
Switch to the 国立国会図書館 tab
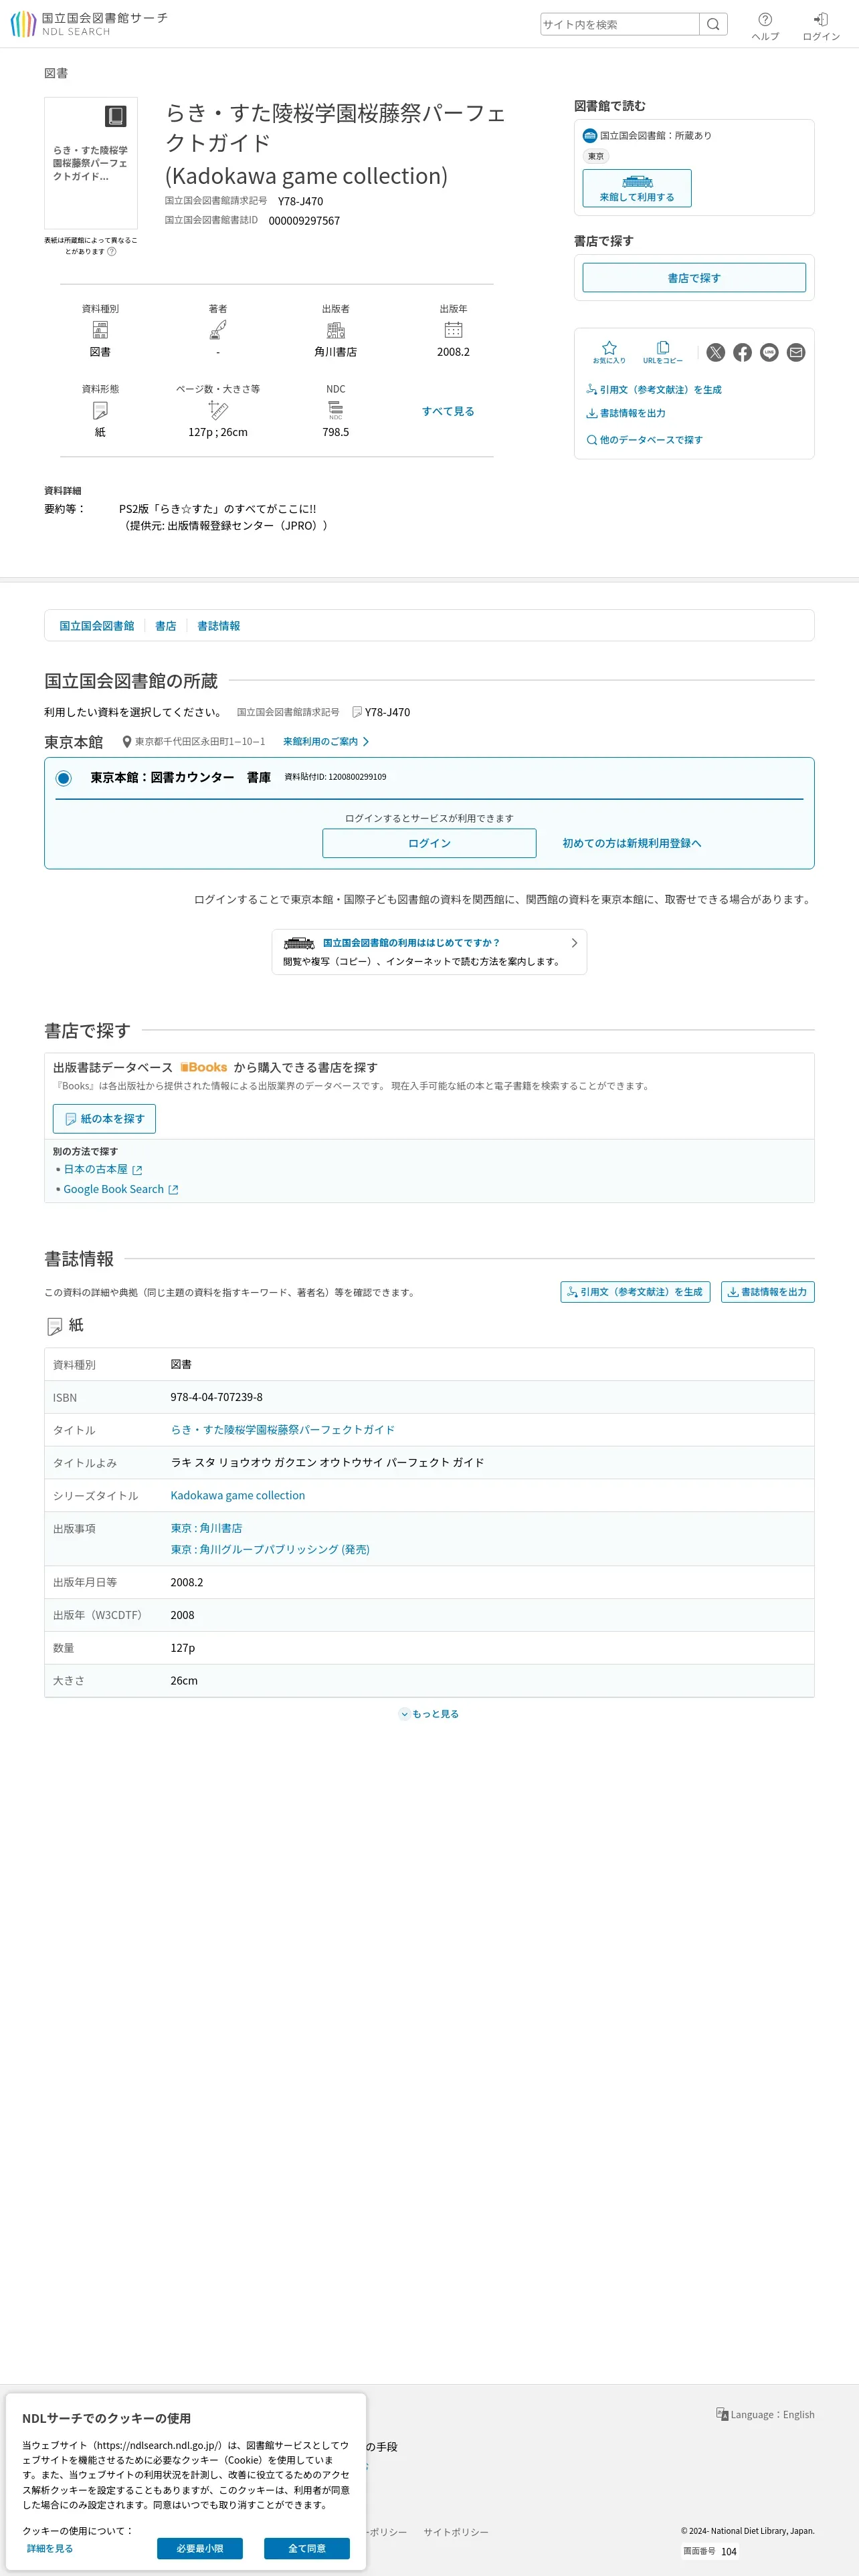(97, 626)
